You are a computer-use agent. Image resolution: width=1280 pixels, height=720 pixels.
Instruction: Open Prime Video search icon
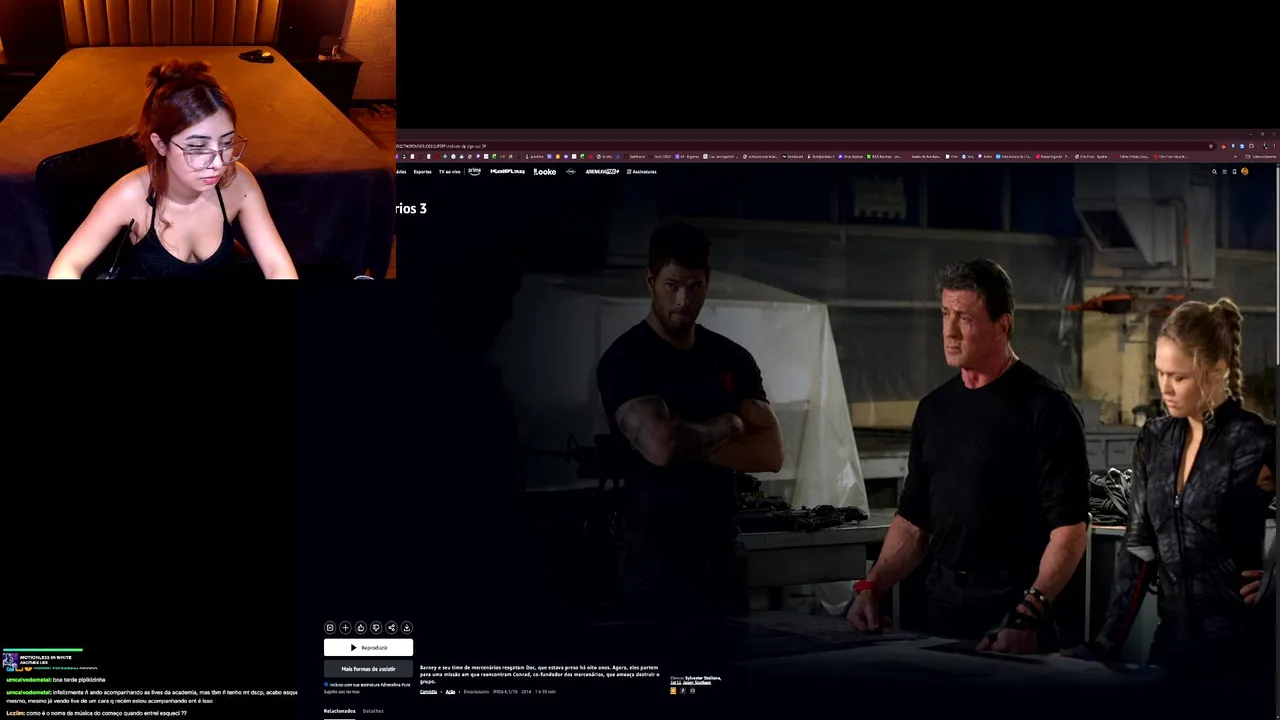[x=1214, y=172]
